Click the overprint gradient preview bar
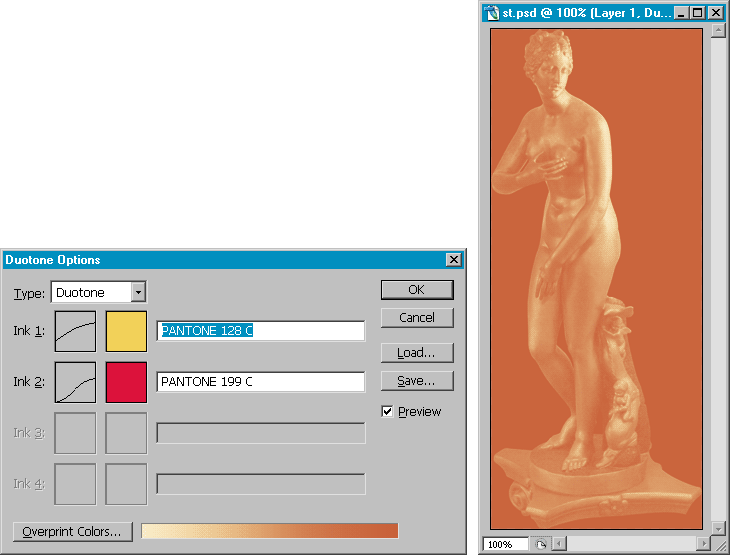 click(x=270, y=531)
